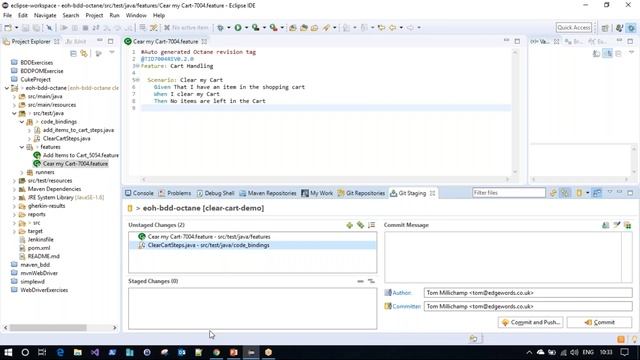Image resolution: width=640 pixels, height=360 pixels.
Task: Open the Maven Repositories tab
Action: tap(268, 193)
